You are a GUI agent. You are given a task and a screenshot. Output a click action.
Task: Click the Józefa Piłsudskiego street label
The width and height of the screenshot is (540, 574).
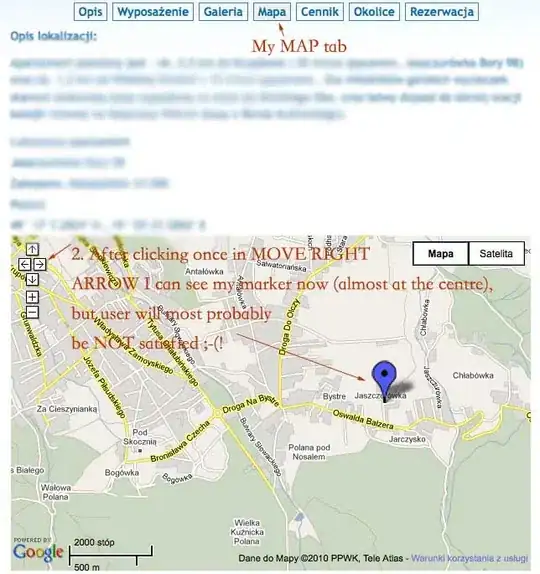click(x=105, y=387)
